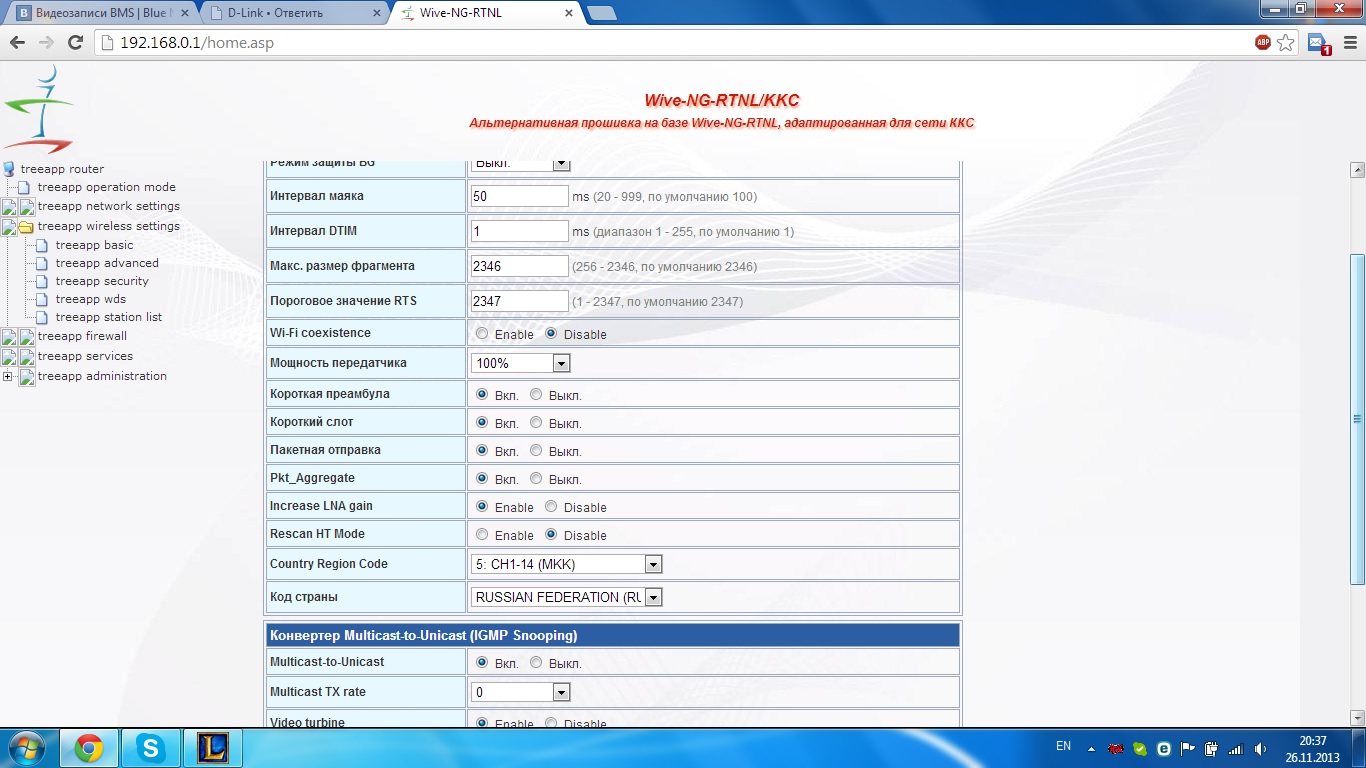1366x768 pixels.
Task: Open the Action Center flag icon
Action: [x=1188, y=748]
